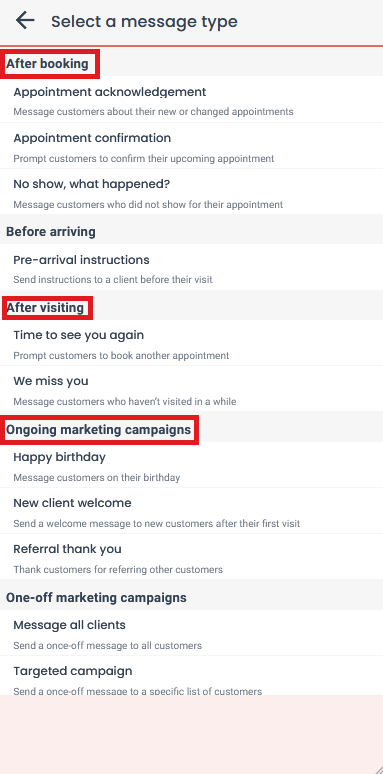Image resolution: width=383 pixels, height=774 pixels.
Task: Click description about confirming upcoming appointment
Action: (x=144, y=159)
